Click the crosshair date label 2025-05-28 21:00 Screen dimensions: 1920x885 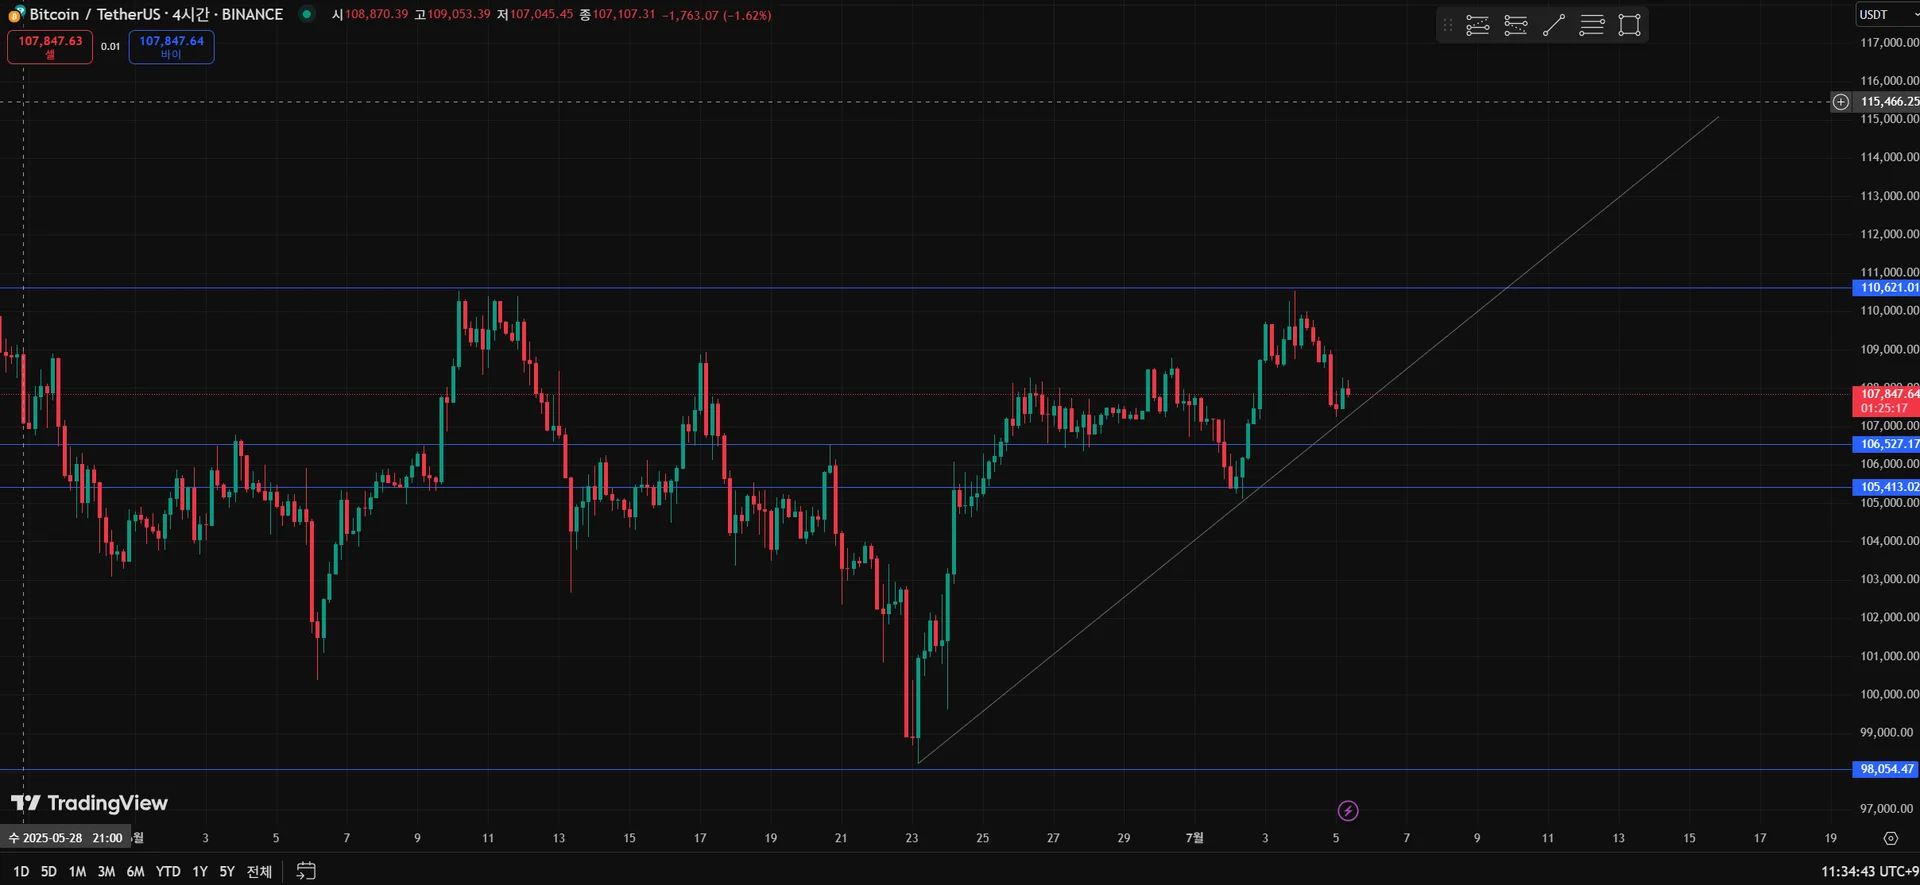[66, 838]
